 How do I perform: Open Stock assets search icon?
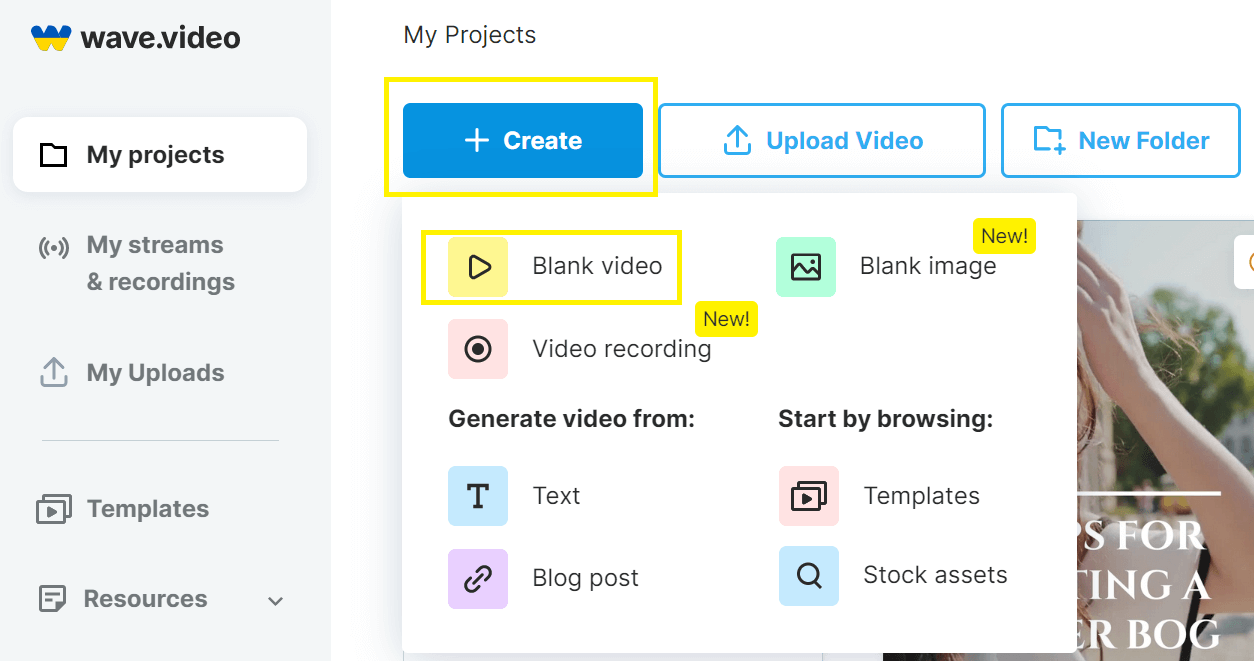(x=809, y=576)
